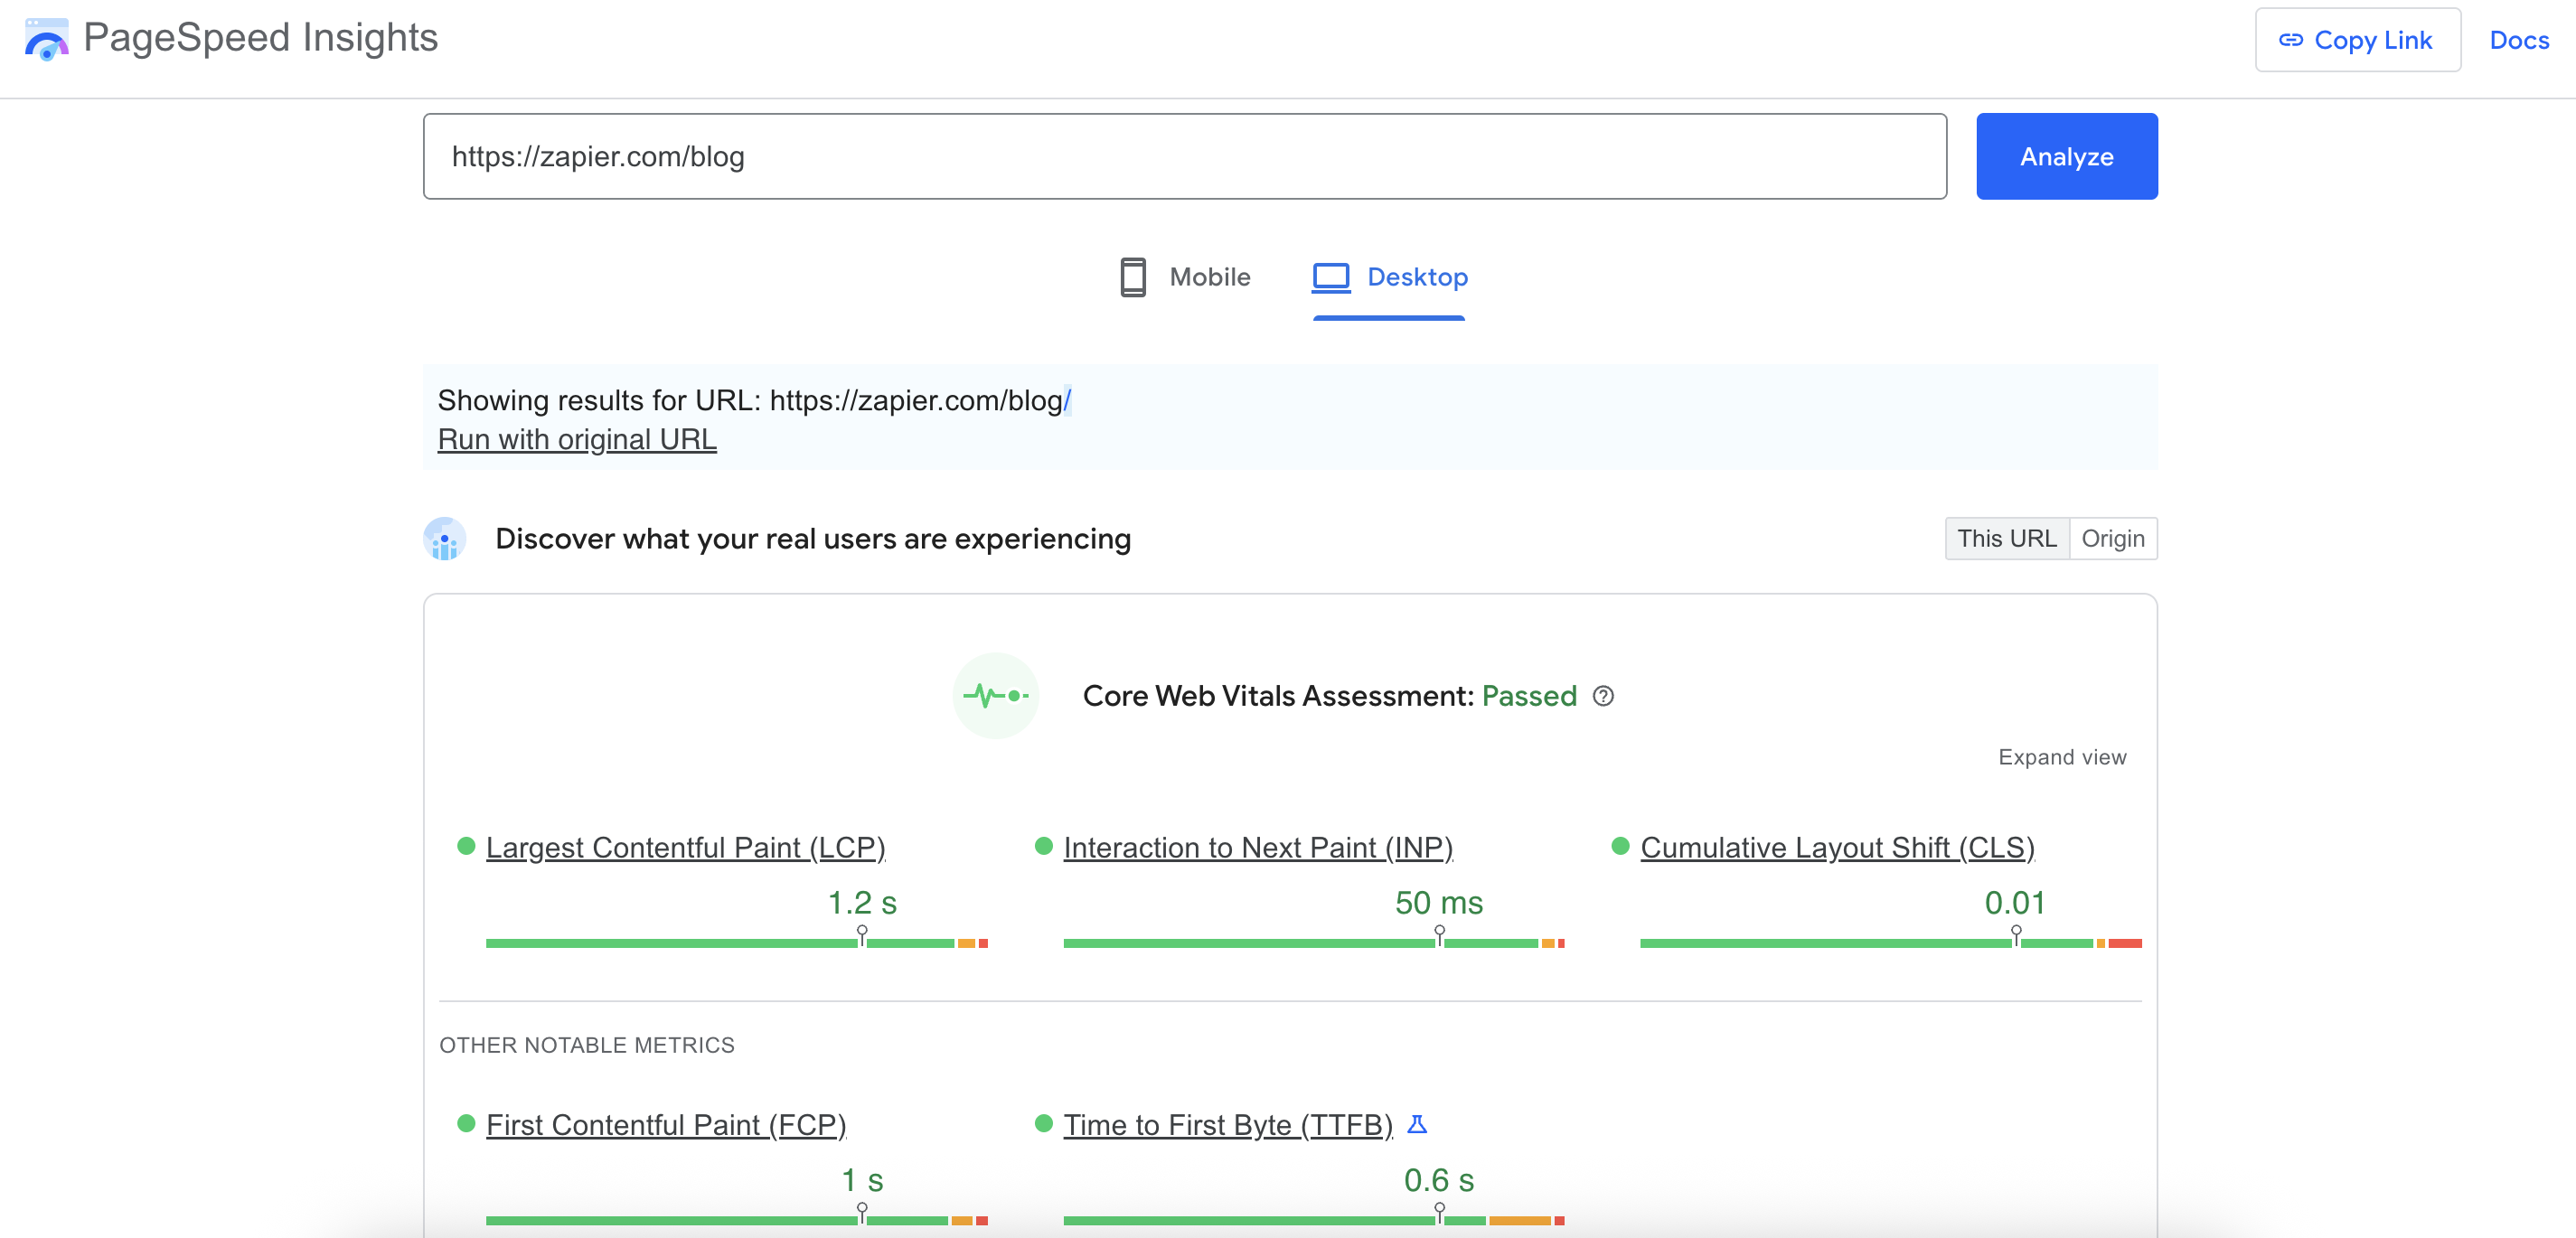Image resolution: width=2576 pixels, height=1238 pixels.
Task: Open Interaction to Next Paint (INP) link
Action: click(x=1258, y=847)
